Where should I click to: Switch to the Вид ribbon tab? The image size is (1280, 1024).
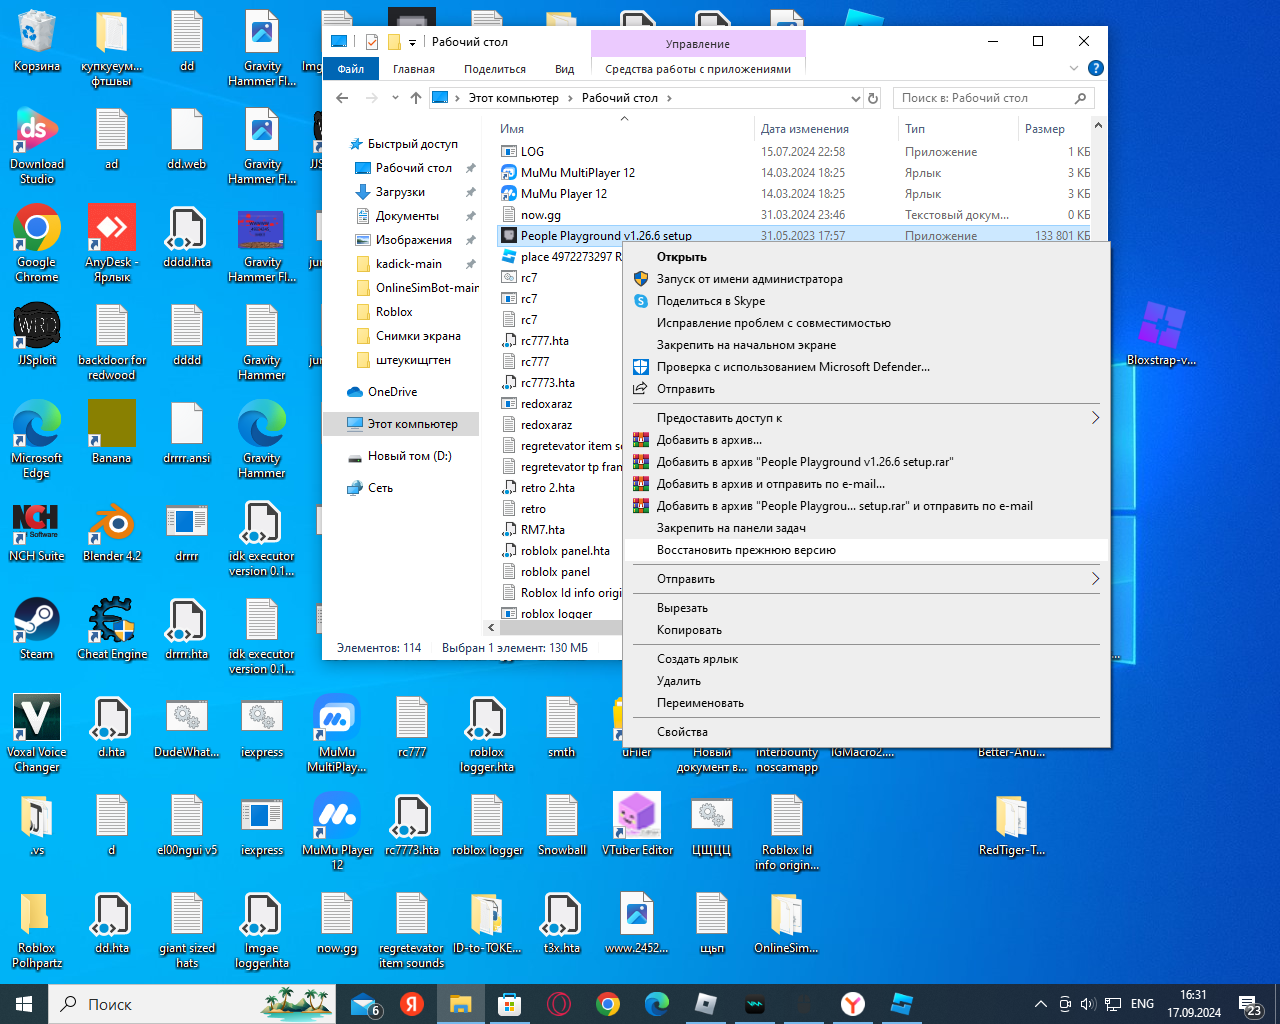click(564, 69)
